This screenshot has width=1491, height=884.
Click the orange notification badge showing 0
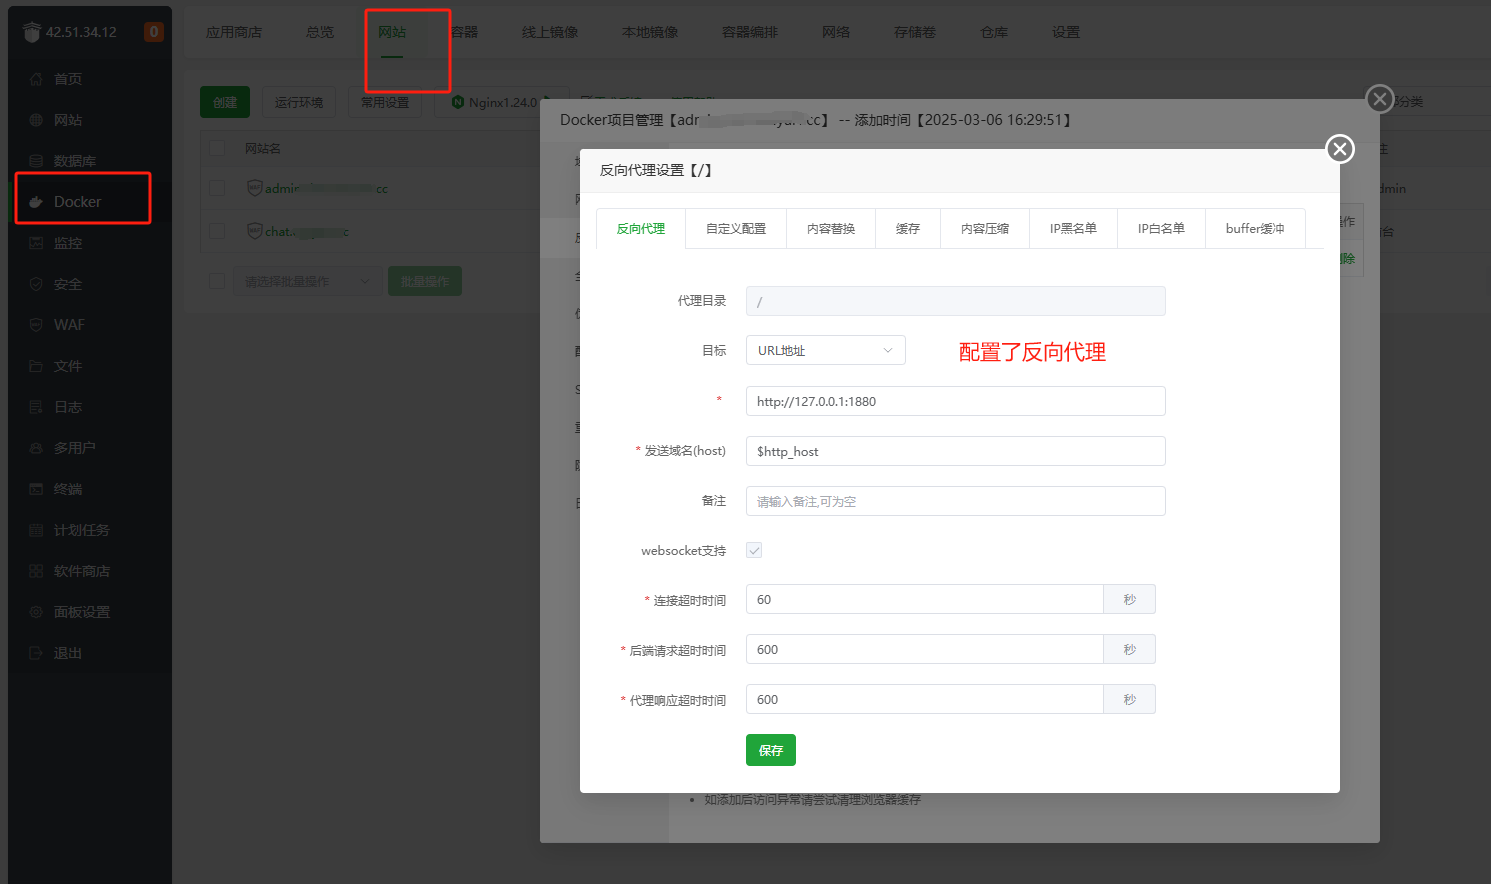tap(153, 32)
